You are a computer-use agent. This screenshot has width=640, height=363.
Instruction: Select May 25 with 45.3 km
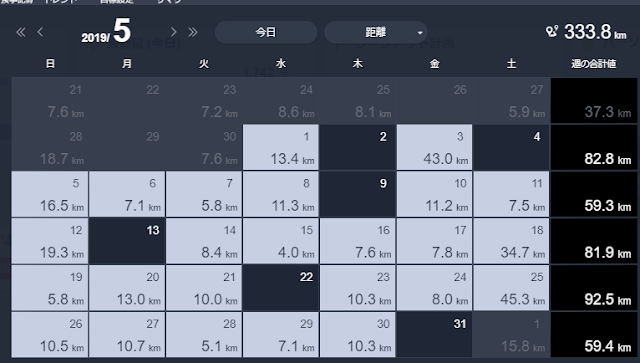click(511, 288)
